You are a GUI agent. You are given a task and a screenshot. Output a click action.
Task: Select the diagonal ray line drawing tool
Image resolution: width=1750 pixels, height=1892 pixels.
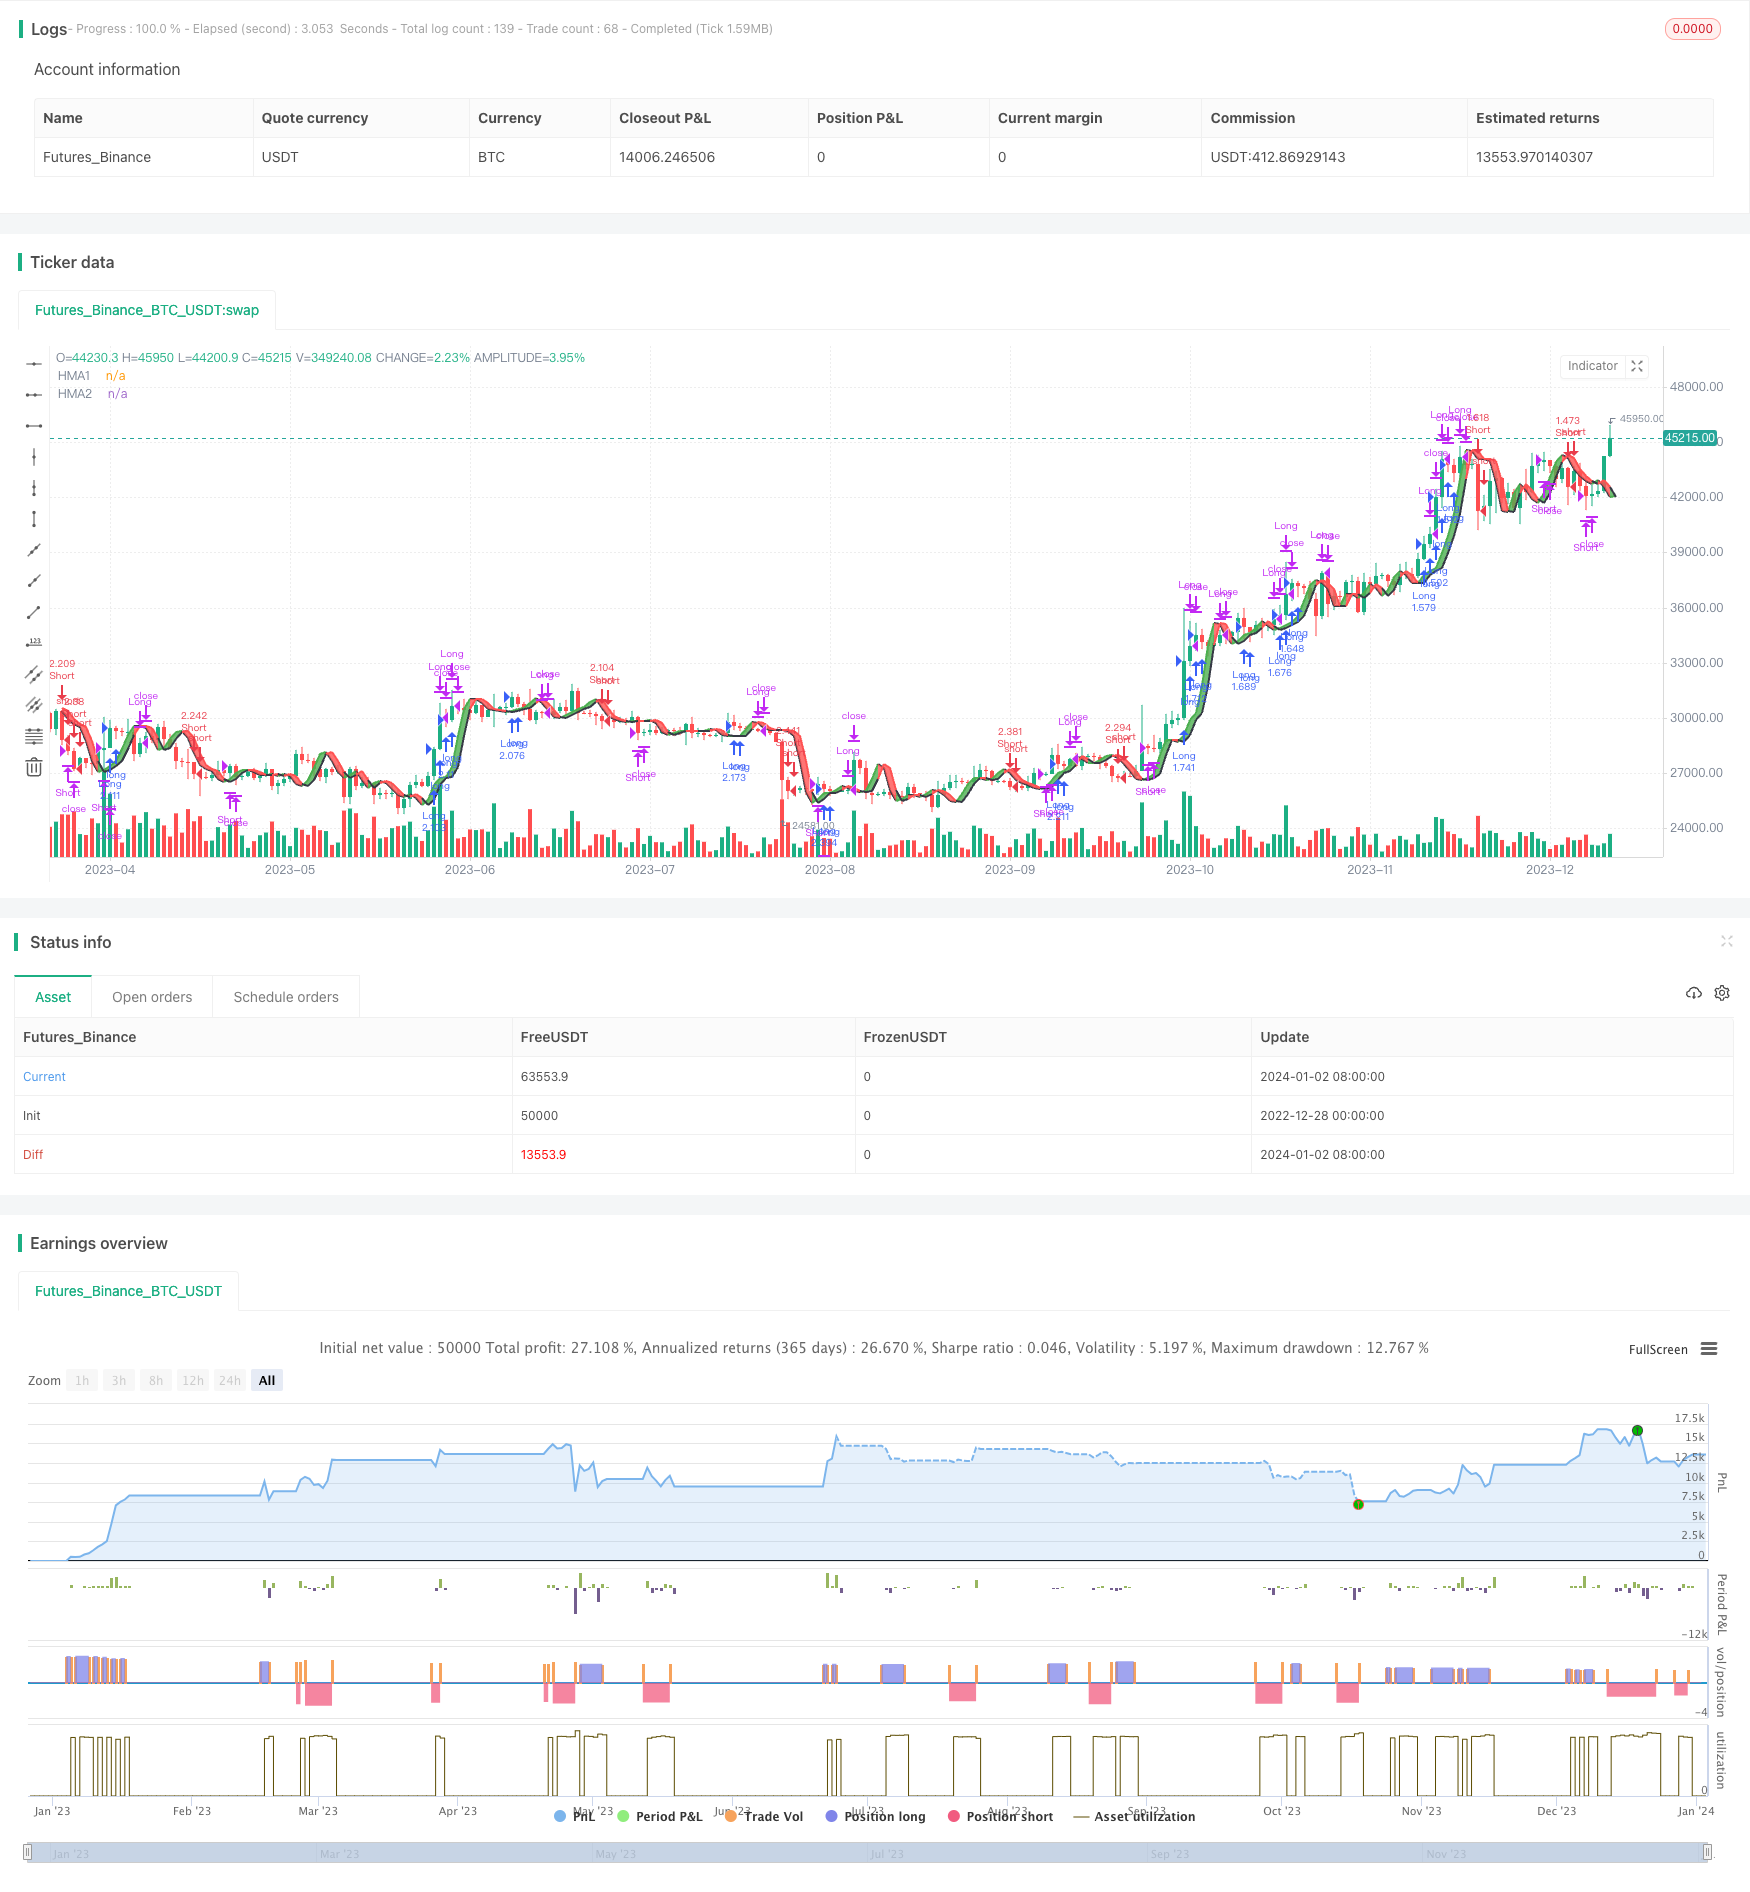pyautogui.click(x=34, y=581)
